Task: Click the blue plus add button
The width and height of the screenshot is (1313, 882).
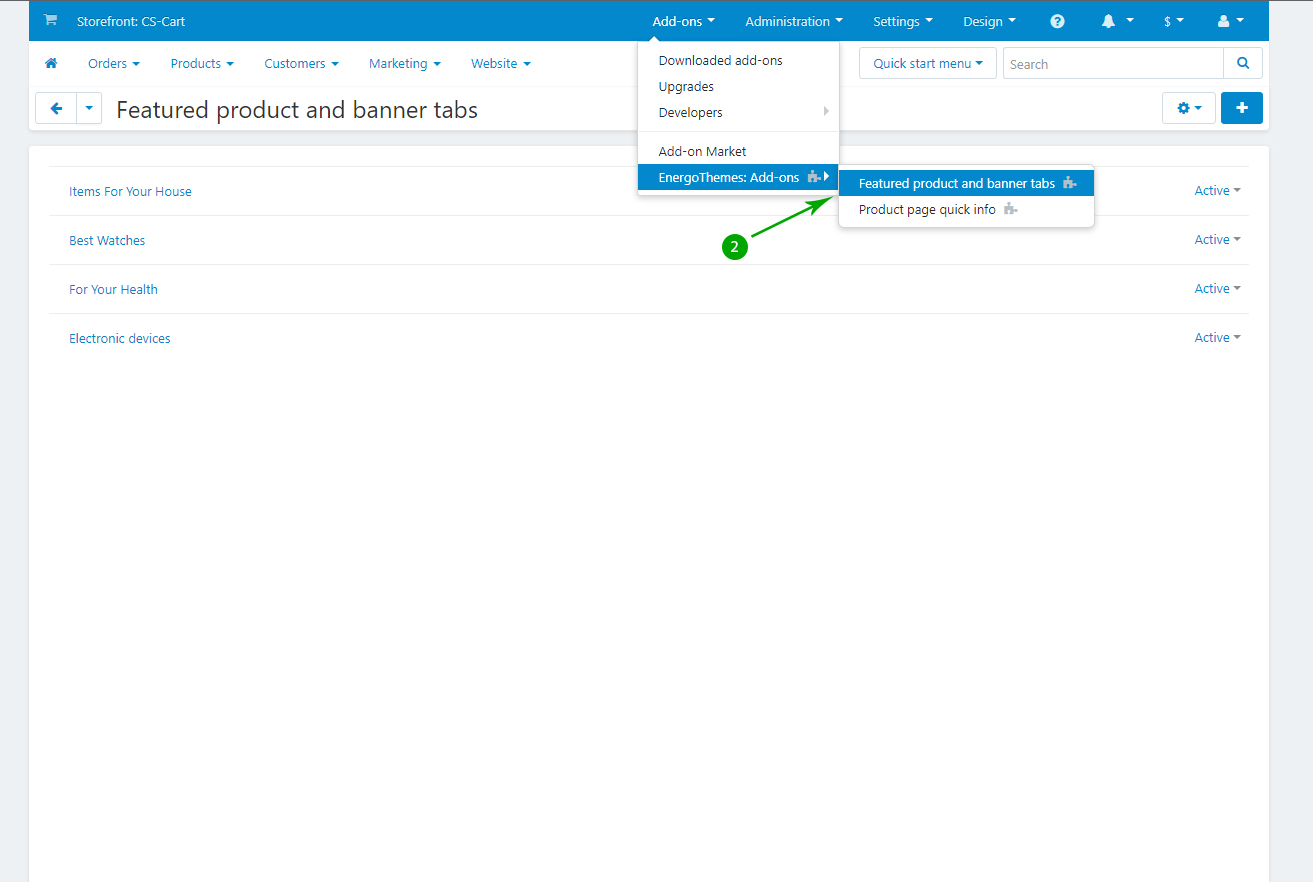Action: pyautogui.click(x=1241, y=108)
